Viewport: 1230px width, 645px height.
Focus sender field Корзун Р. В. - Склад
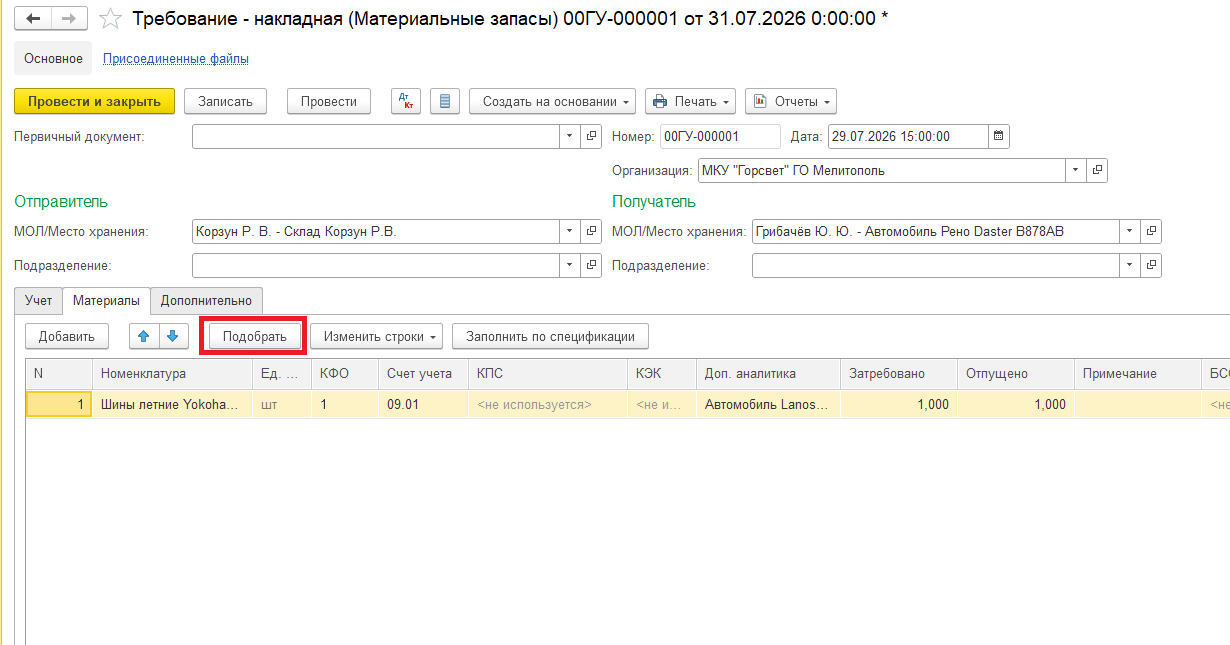[x=375, y=231]
